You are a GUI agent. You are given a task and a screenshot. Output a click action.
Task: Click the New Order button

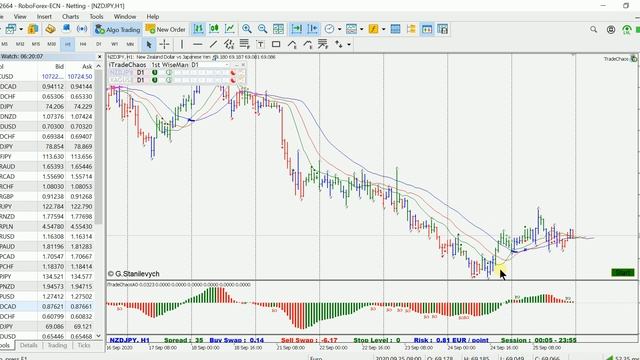(166, 29)
